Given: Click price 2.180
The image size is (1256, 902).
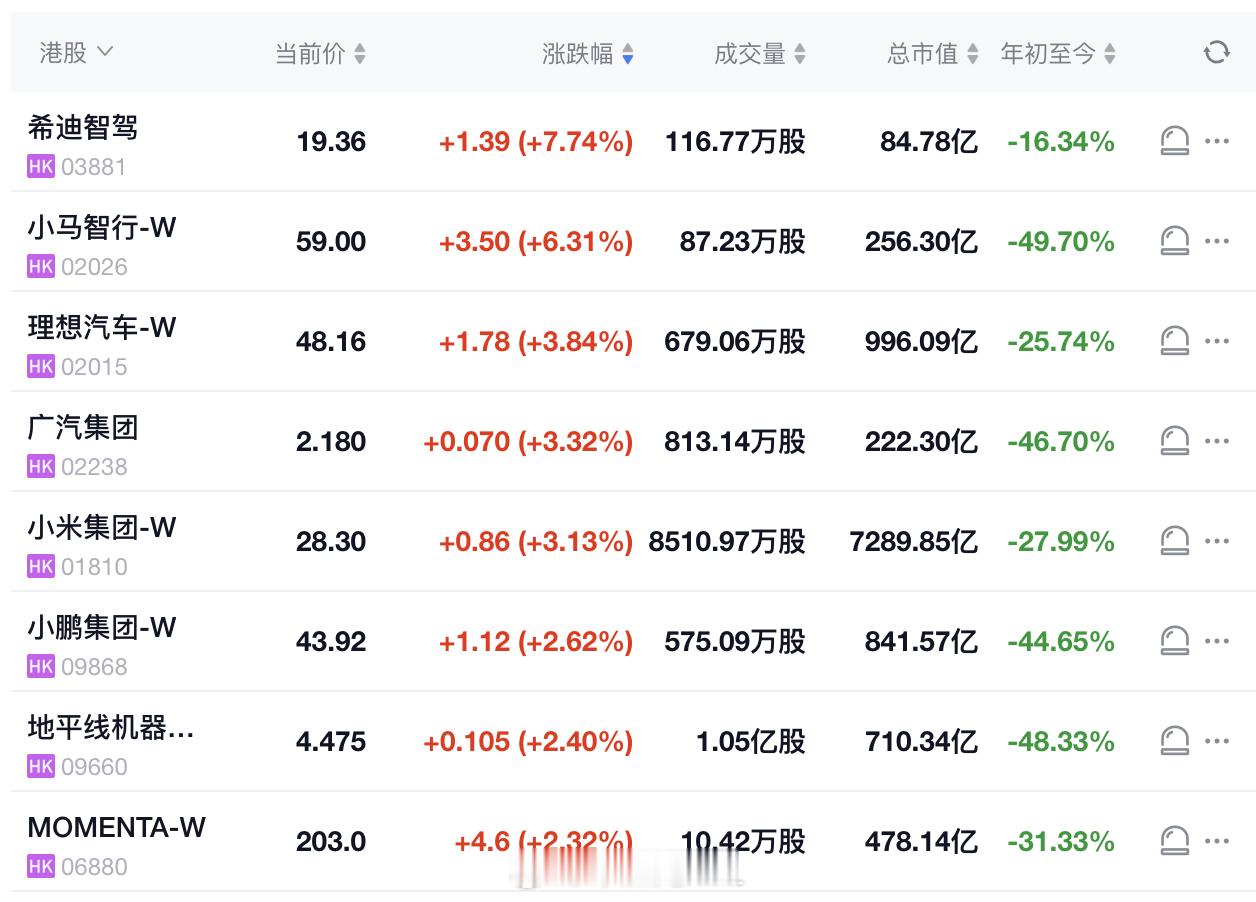Looking at the screenshot, I should 331,442.
